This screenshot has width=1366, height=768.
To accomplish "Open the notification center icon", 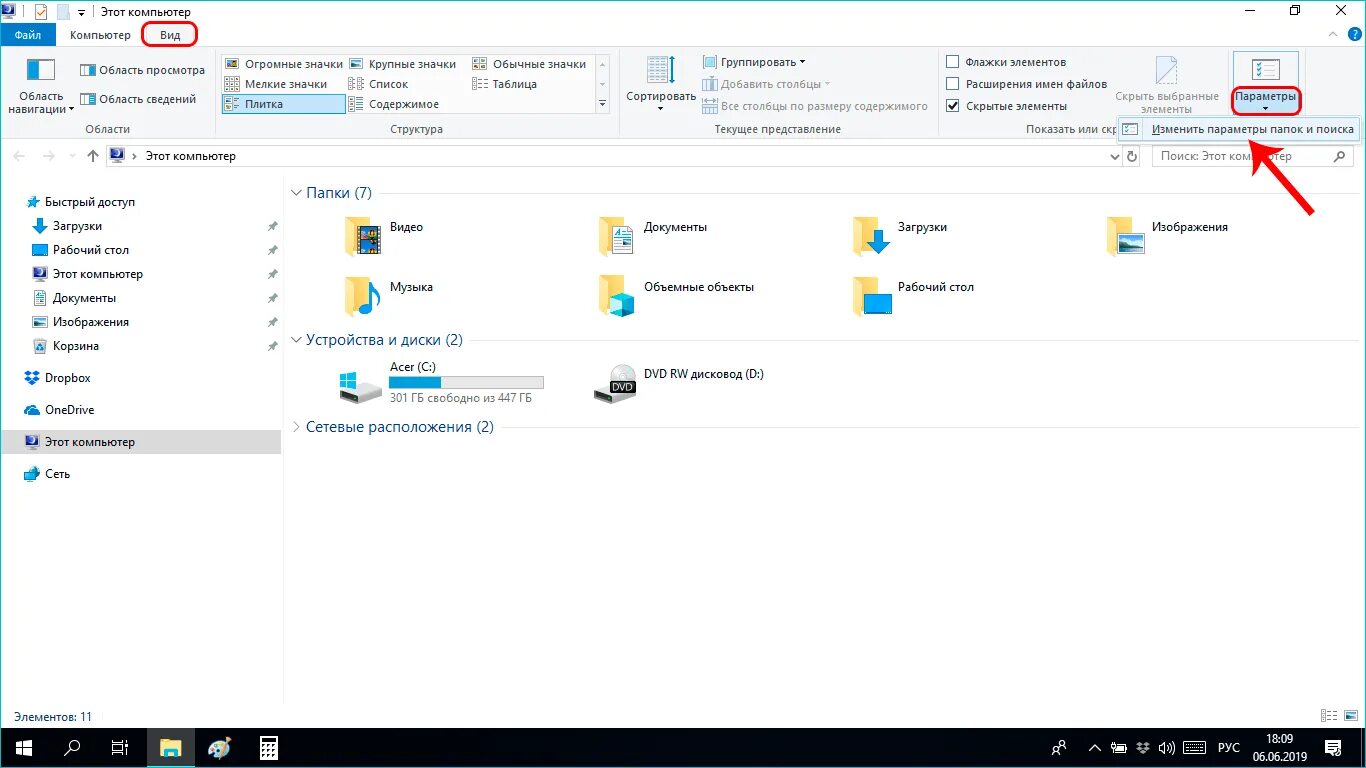I will coord(1334,747).
